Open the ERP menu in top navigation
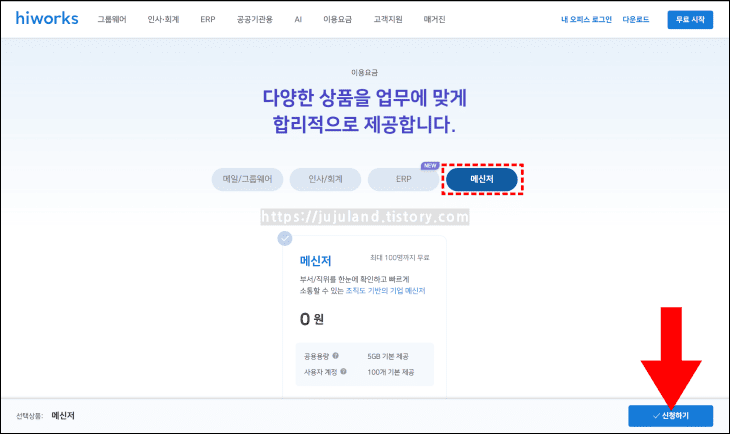The image size is (730, 434). [x=208, y=20]
